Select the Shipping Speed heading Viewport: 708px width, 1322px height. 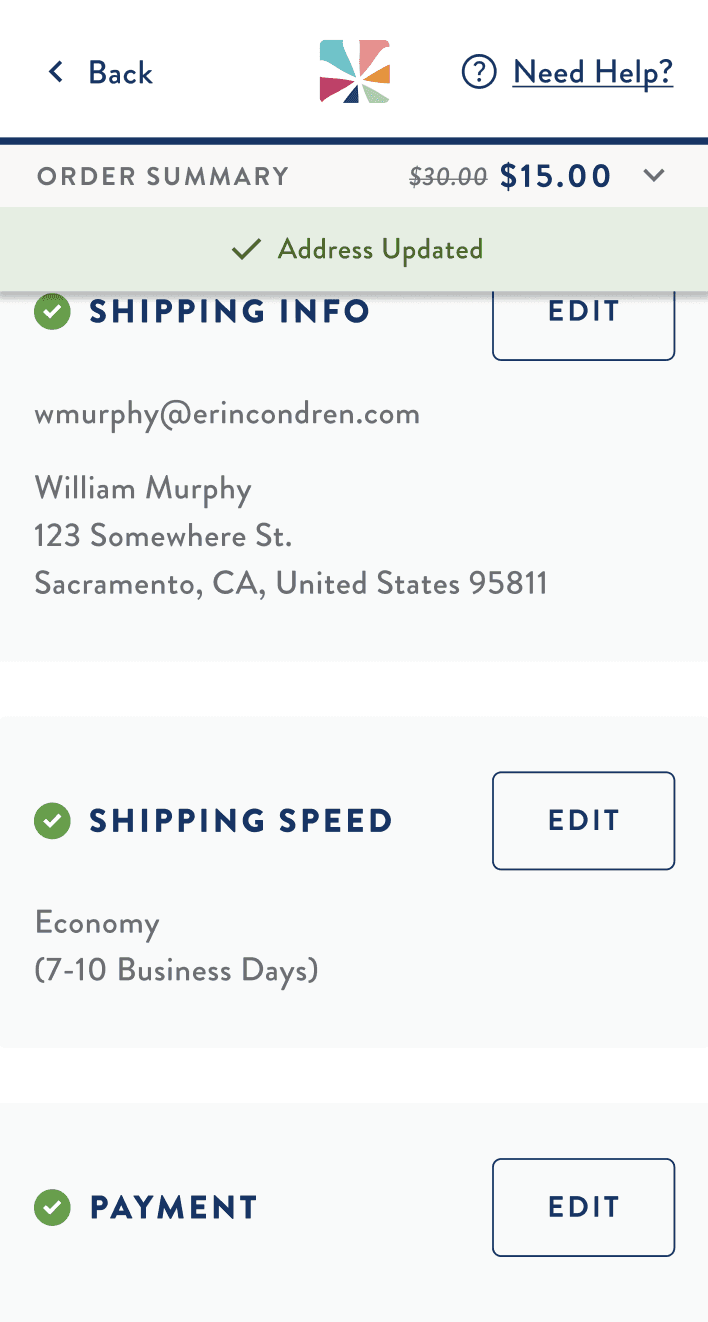pos(241,821)
